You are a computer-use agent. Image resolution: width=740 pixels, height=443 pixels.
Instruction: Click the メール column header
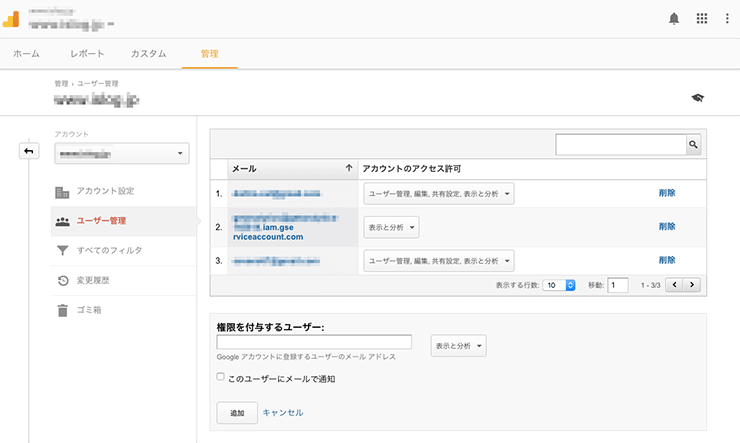[x=293, y=168]
